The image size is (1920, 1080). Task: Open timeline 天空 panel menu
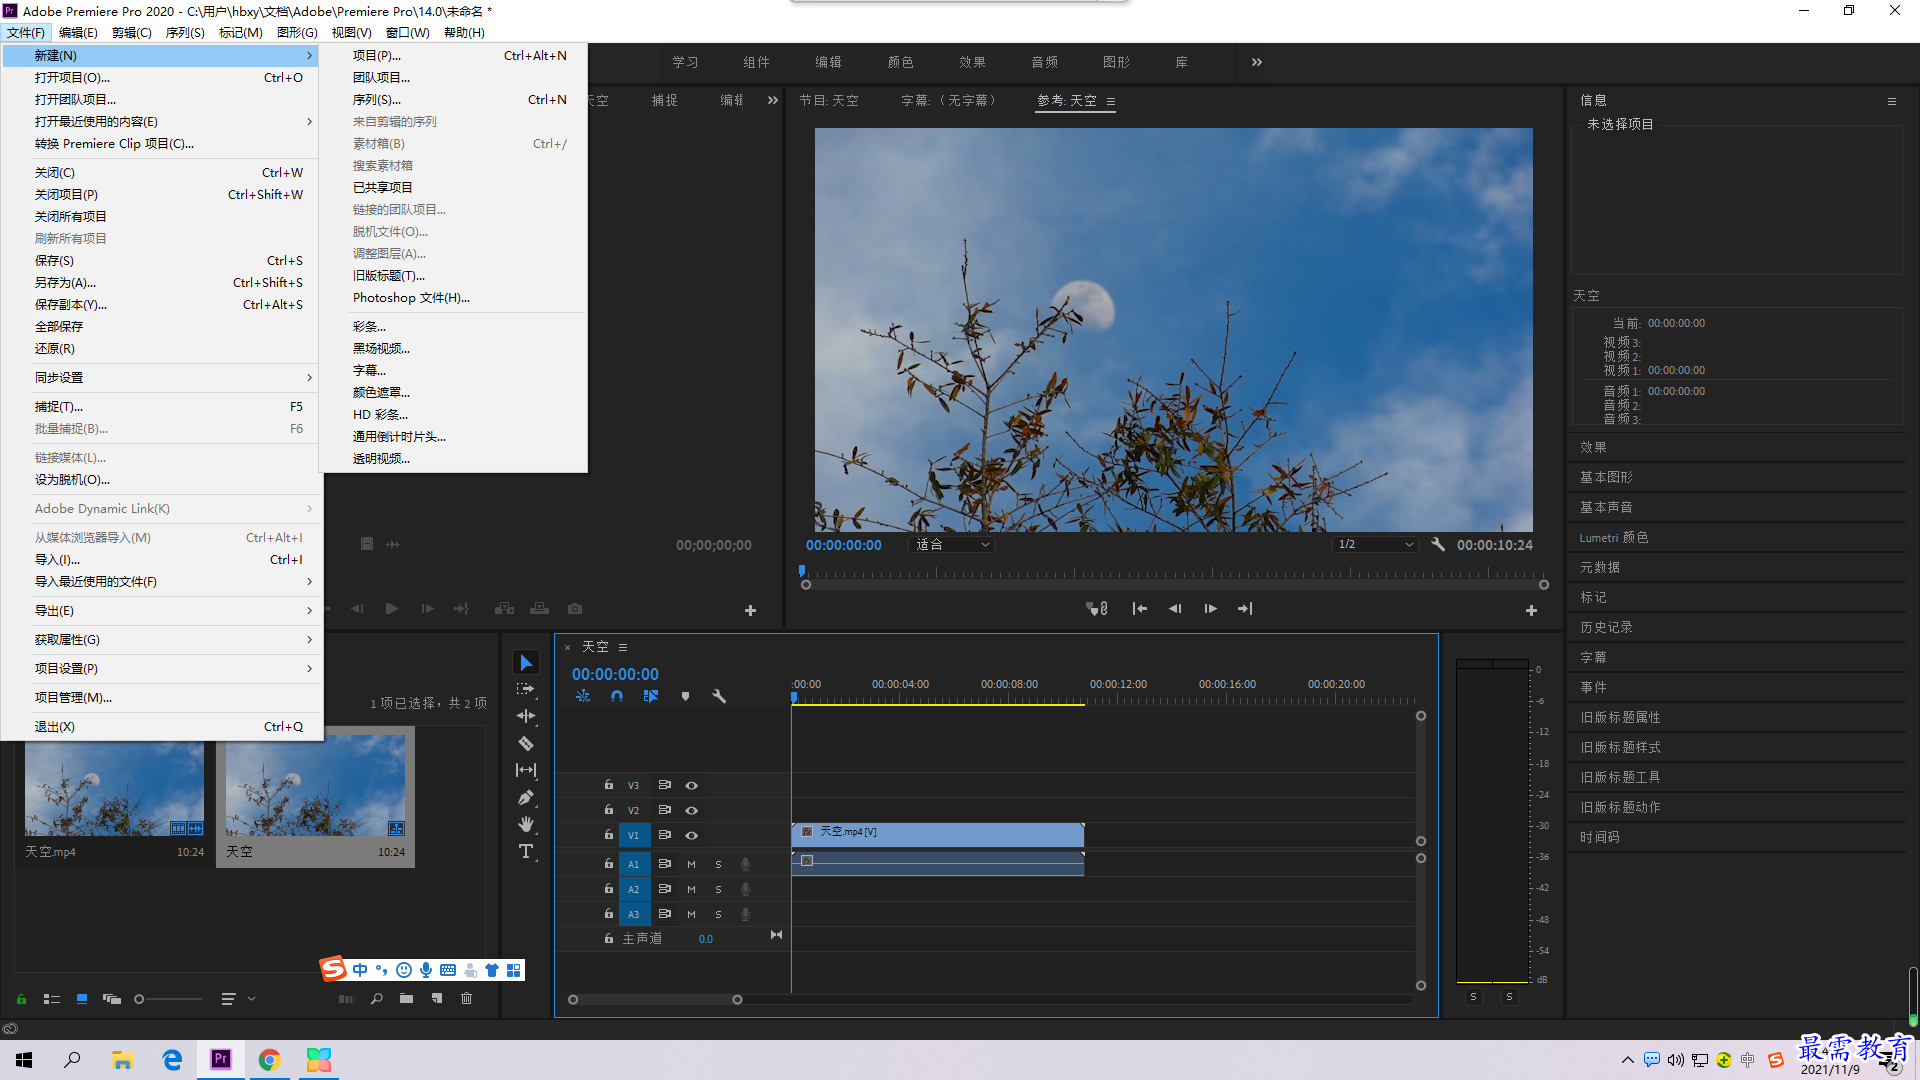pyautogui.click(x=623, y=647)
